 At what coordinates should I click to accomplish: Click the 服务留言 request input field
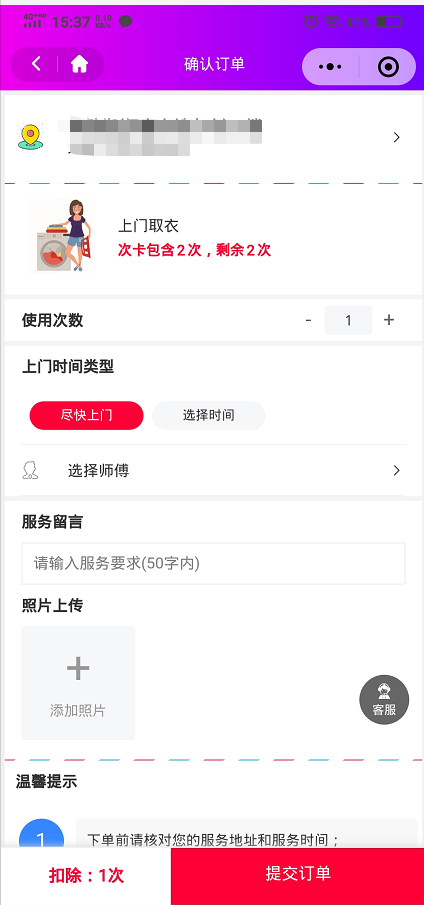(213, 563)
